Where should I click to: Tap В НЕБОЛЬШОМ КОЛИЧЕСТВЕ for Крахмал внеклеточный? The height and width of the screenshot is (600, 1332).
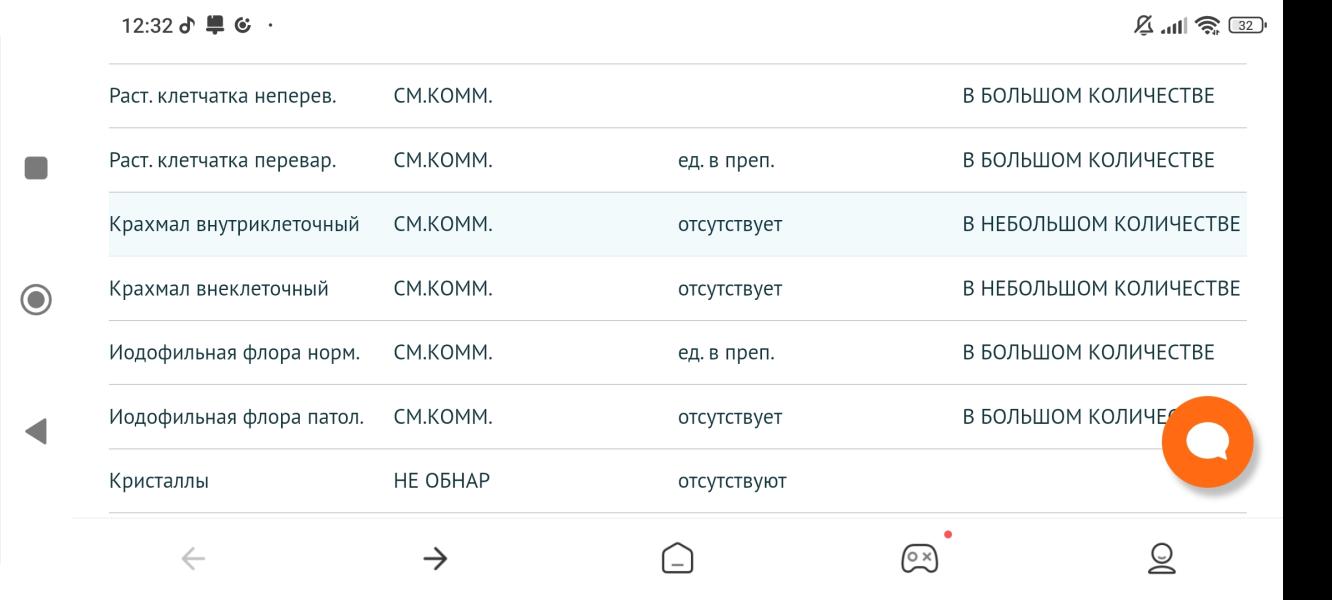[1101, 288]
